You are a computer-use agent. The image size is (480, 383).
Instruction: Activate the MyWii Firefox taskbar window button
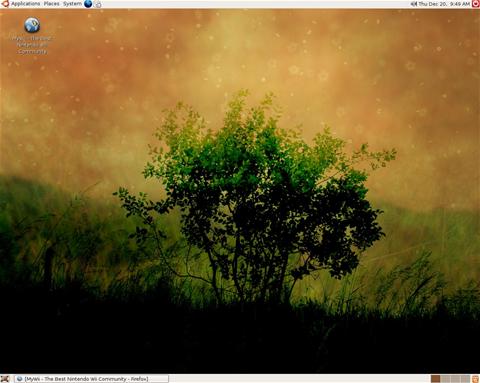pyautogui.click(x=92, y=379)
